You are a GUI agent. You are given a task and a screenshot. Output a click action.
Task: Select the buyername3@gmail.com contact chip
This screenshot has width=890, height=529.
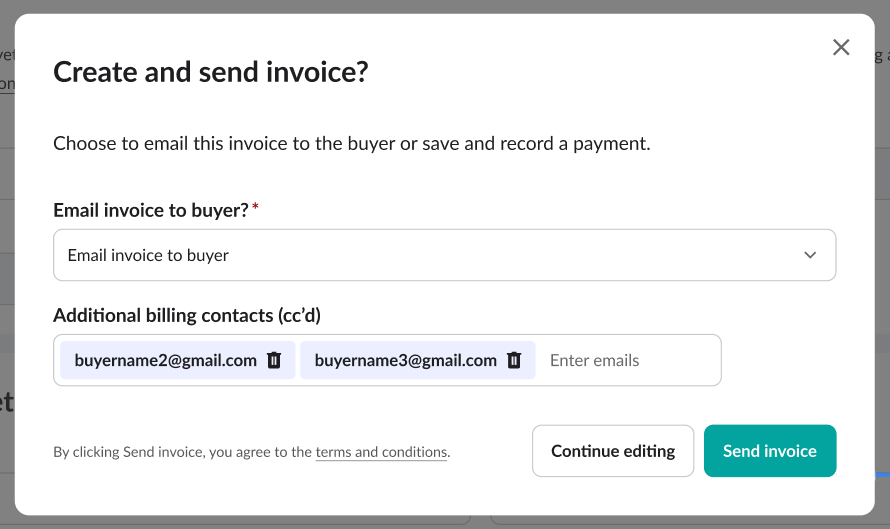click(405, 361)
